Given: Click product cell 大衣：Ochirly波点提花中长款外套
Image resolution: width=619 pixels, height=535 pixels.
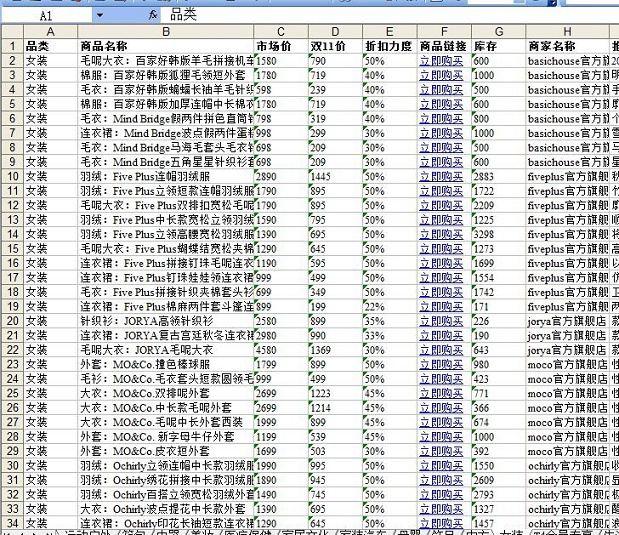Looking at the screenshot, I should coord(166,509).
